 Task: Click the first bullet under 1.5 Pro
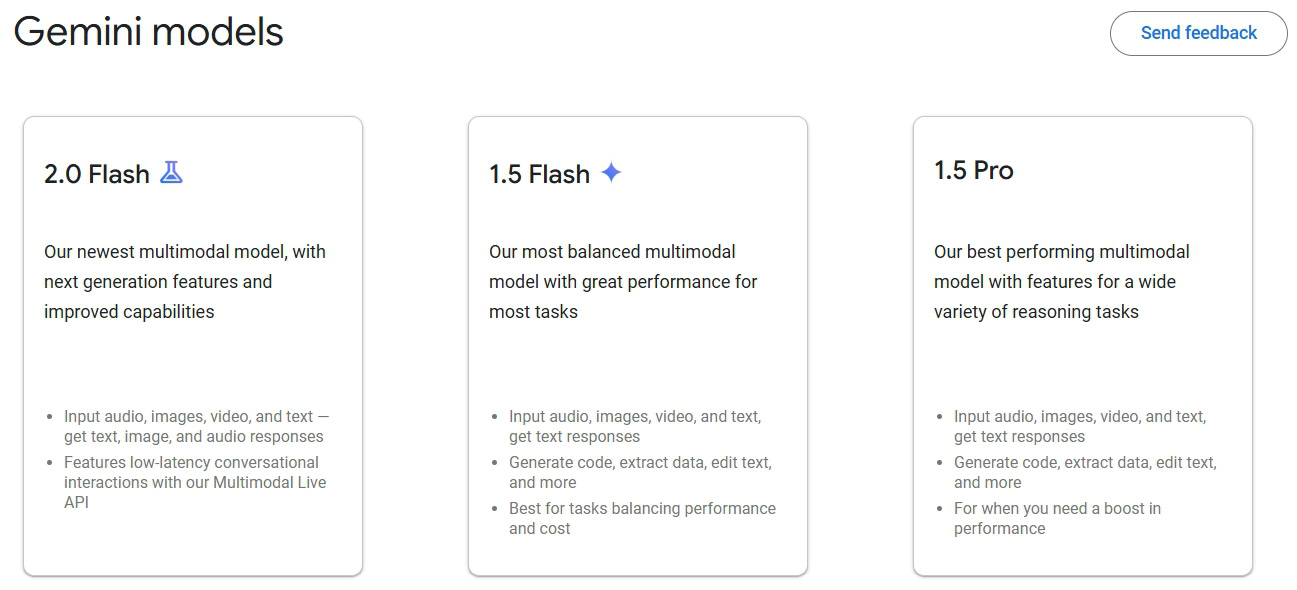(1080, 426)
